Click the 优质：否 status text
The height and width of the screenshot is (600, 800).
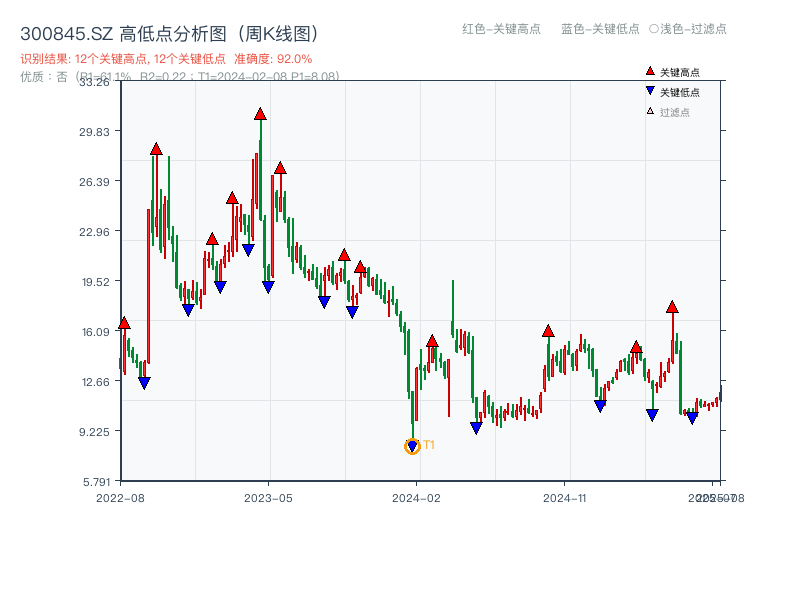tap(34, 73)
